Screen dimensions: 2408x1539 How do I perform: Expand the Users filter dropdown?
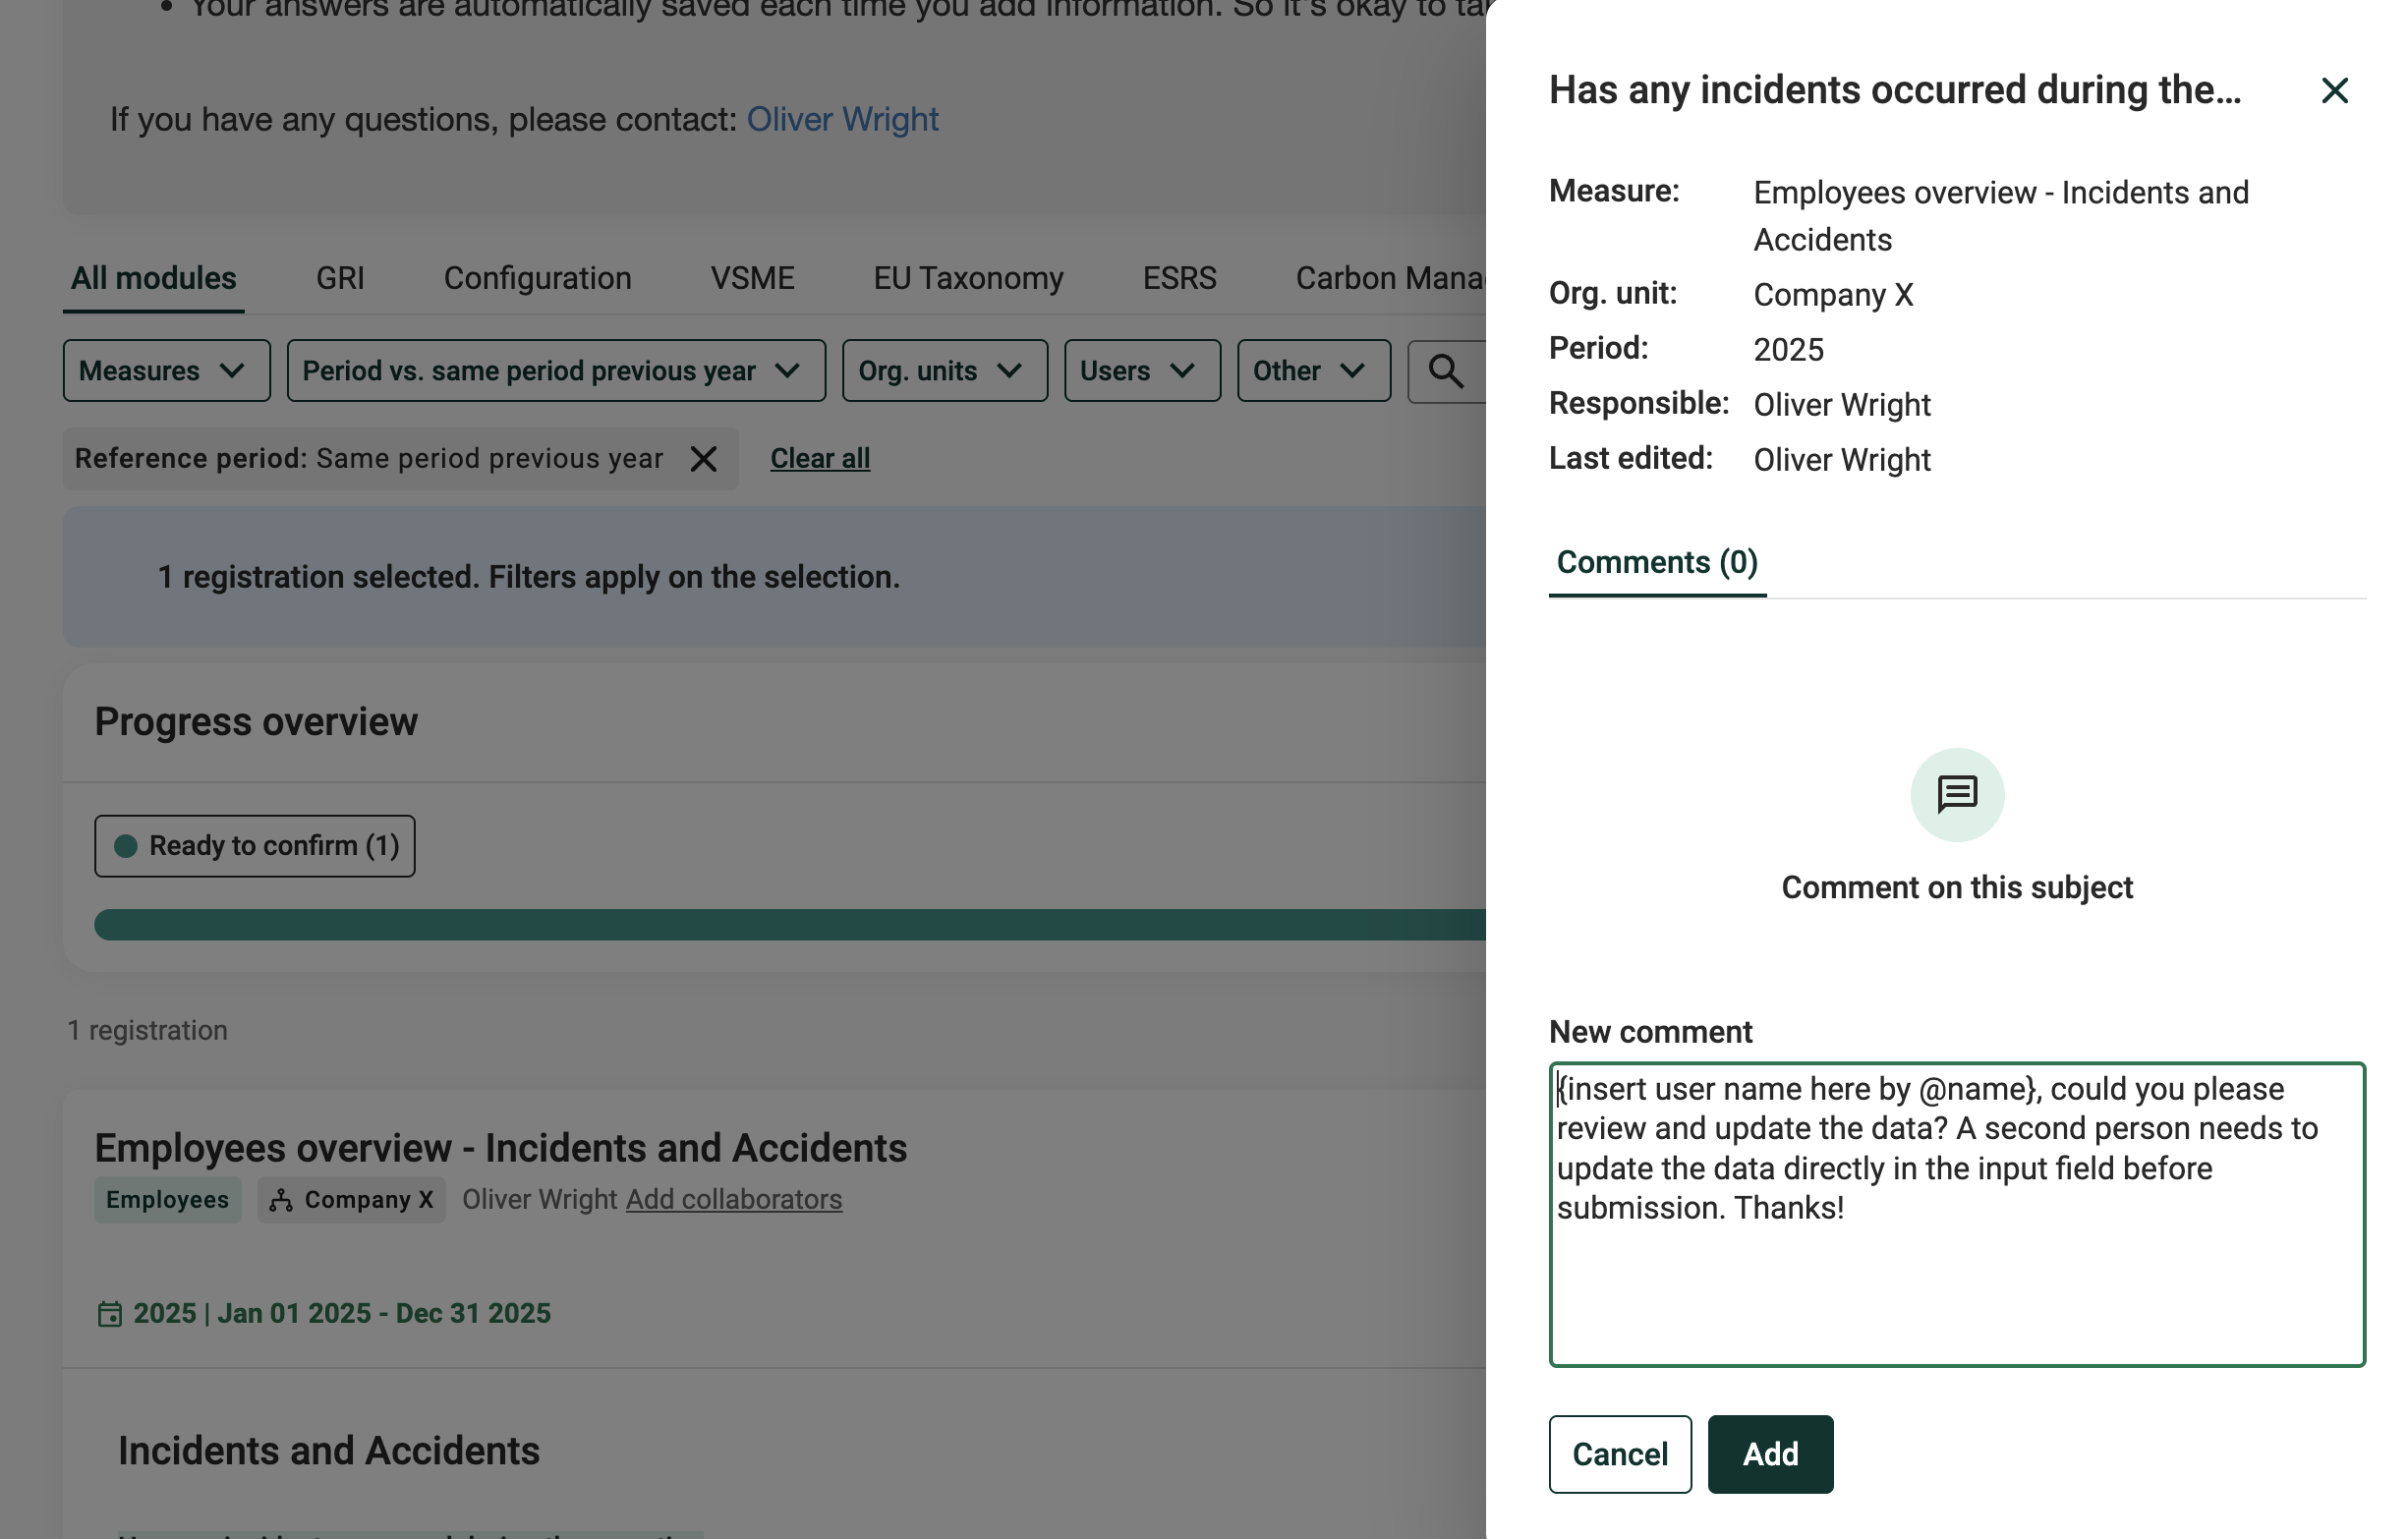point(1142,371)
